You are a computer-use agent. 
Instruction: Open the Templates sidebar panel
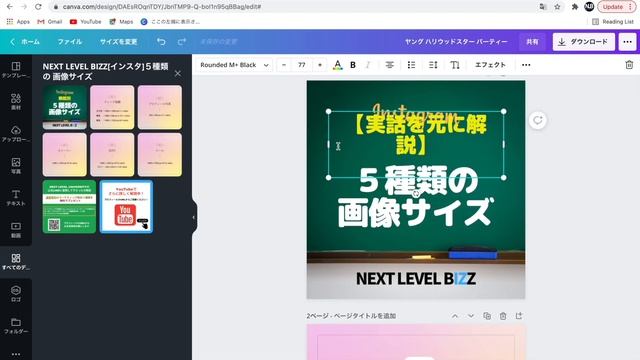pos(16,70)
